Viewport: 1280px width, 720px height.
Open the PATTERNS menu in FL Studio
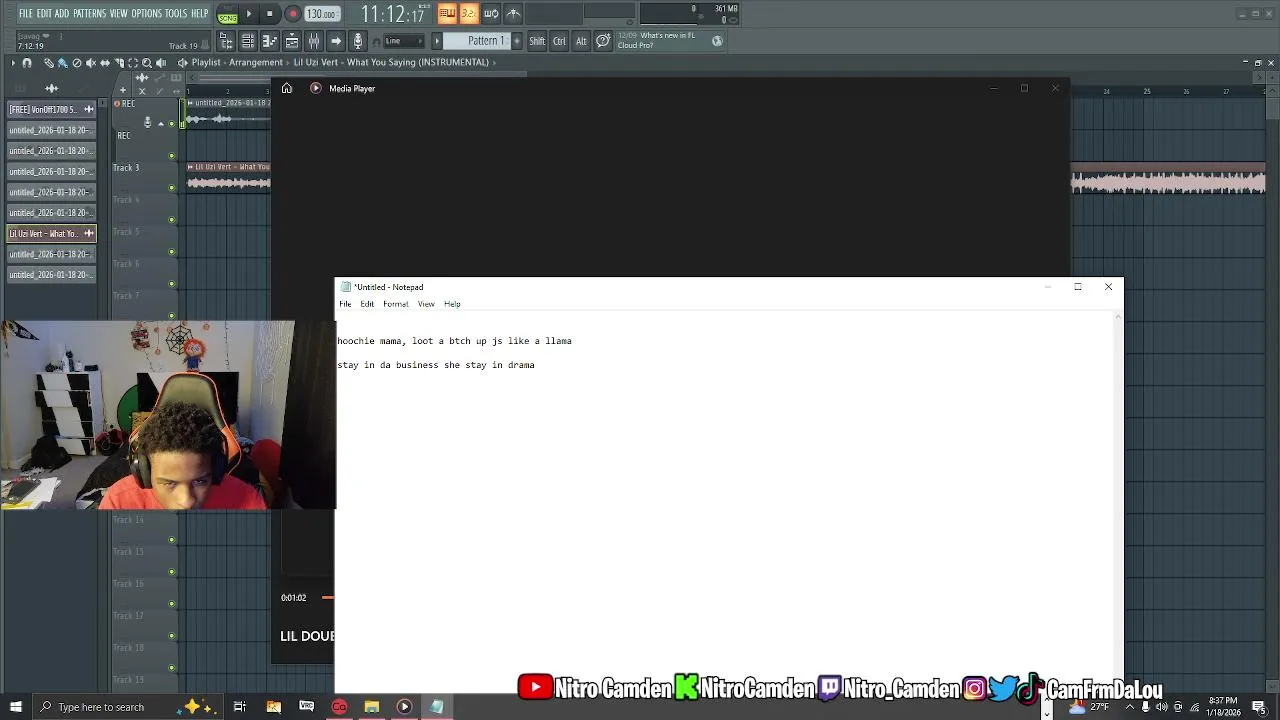[x=89, y=14]
